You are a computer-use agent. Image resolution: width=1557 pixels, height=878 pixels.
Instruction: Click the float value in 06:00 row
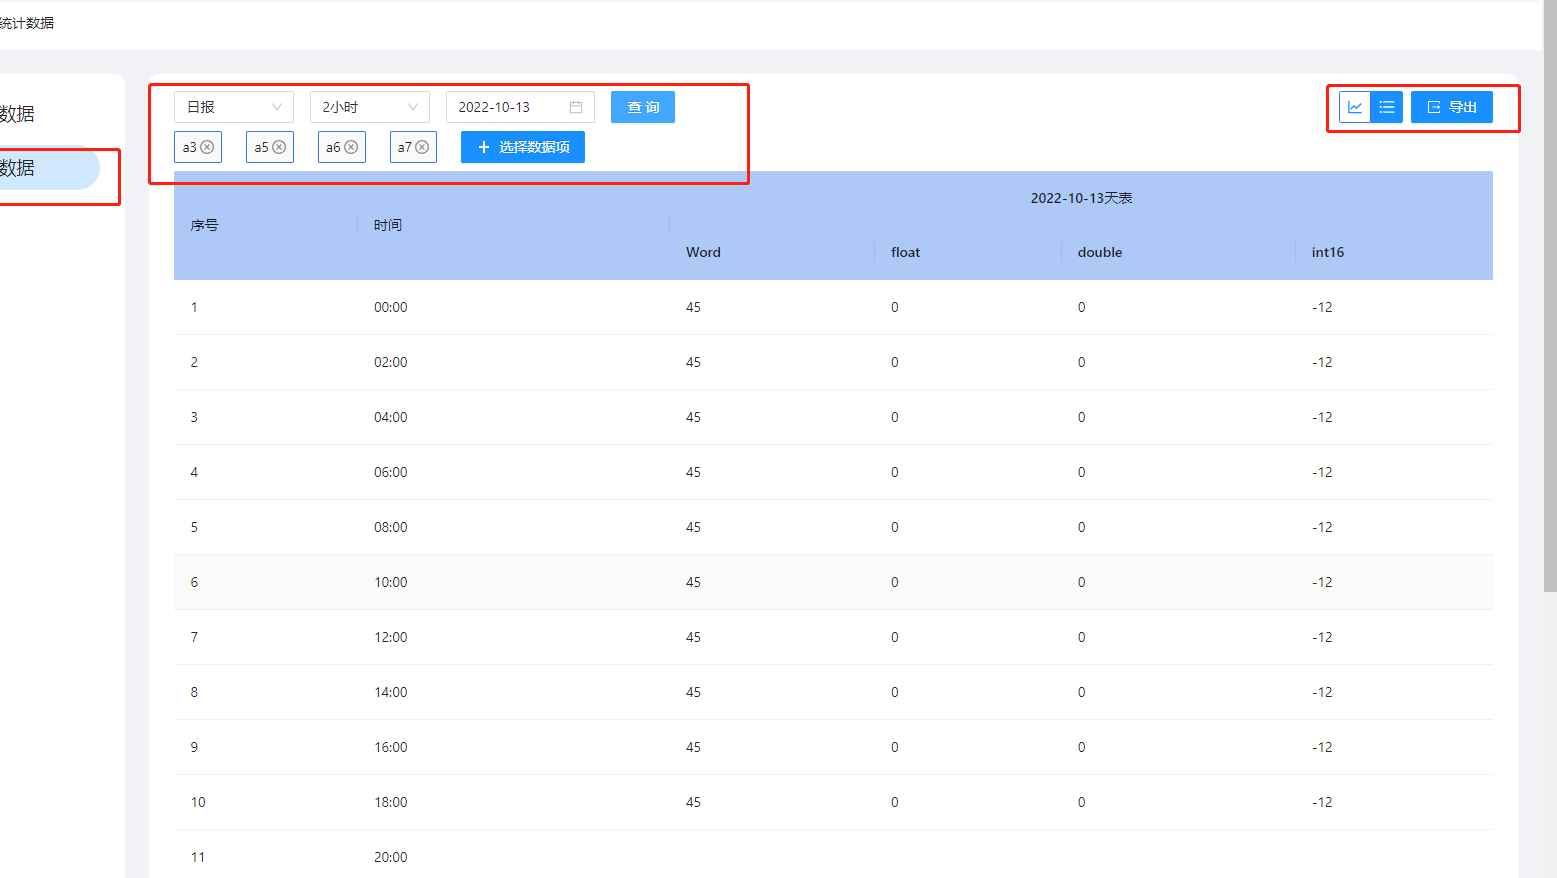[x=895, y=472]
